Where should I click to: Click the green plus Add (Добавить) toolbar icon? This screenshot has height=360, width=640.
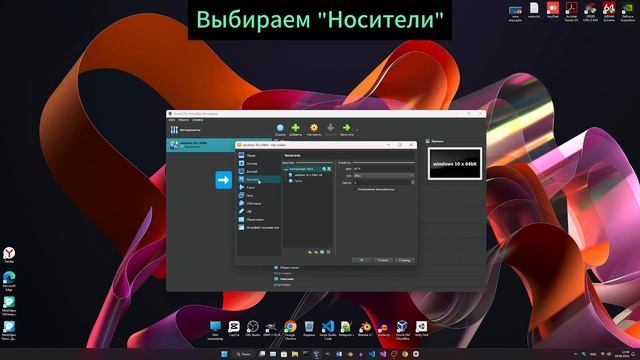click(296, 130)
